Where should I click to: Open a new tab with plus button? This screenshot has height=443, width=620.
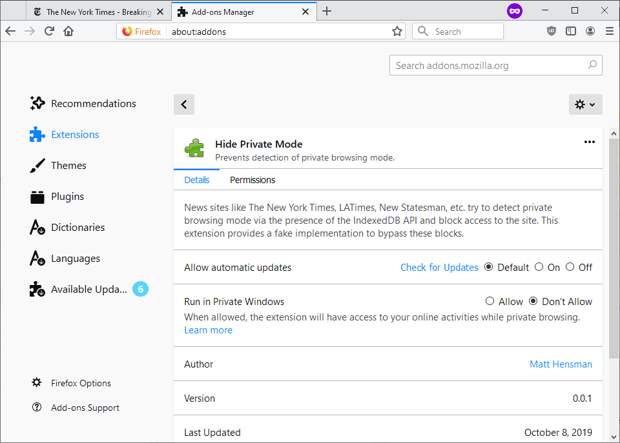click(327, 11)
